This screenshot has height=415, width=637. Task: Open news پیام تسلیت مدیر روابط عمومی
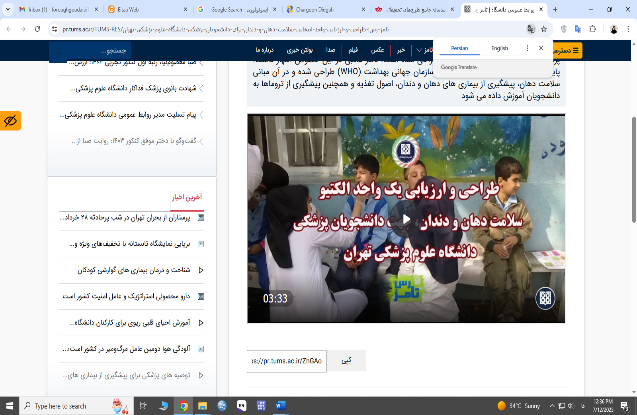pyautogui.click(x=128, y=115)
